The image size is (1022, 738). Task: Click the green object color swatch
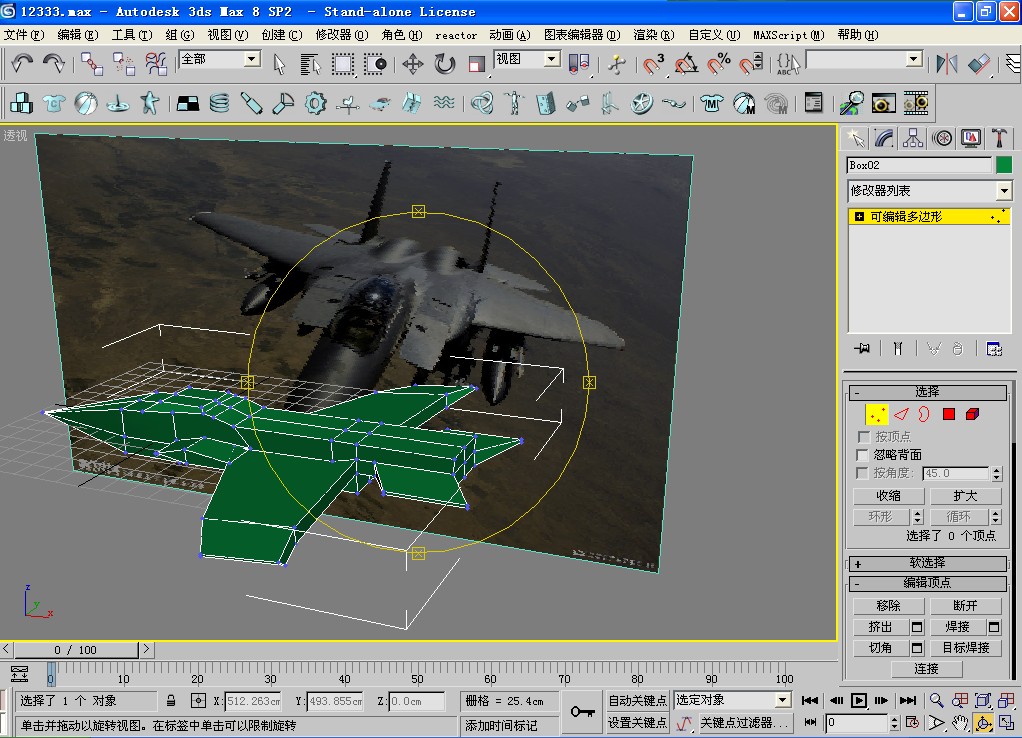pos(1004,165)
